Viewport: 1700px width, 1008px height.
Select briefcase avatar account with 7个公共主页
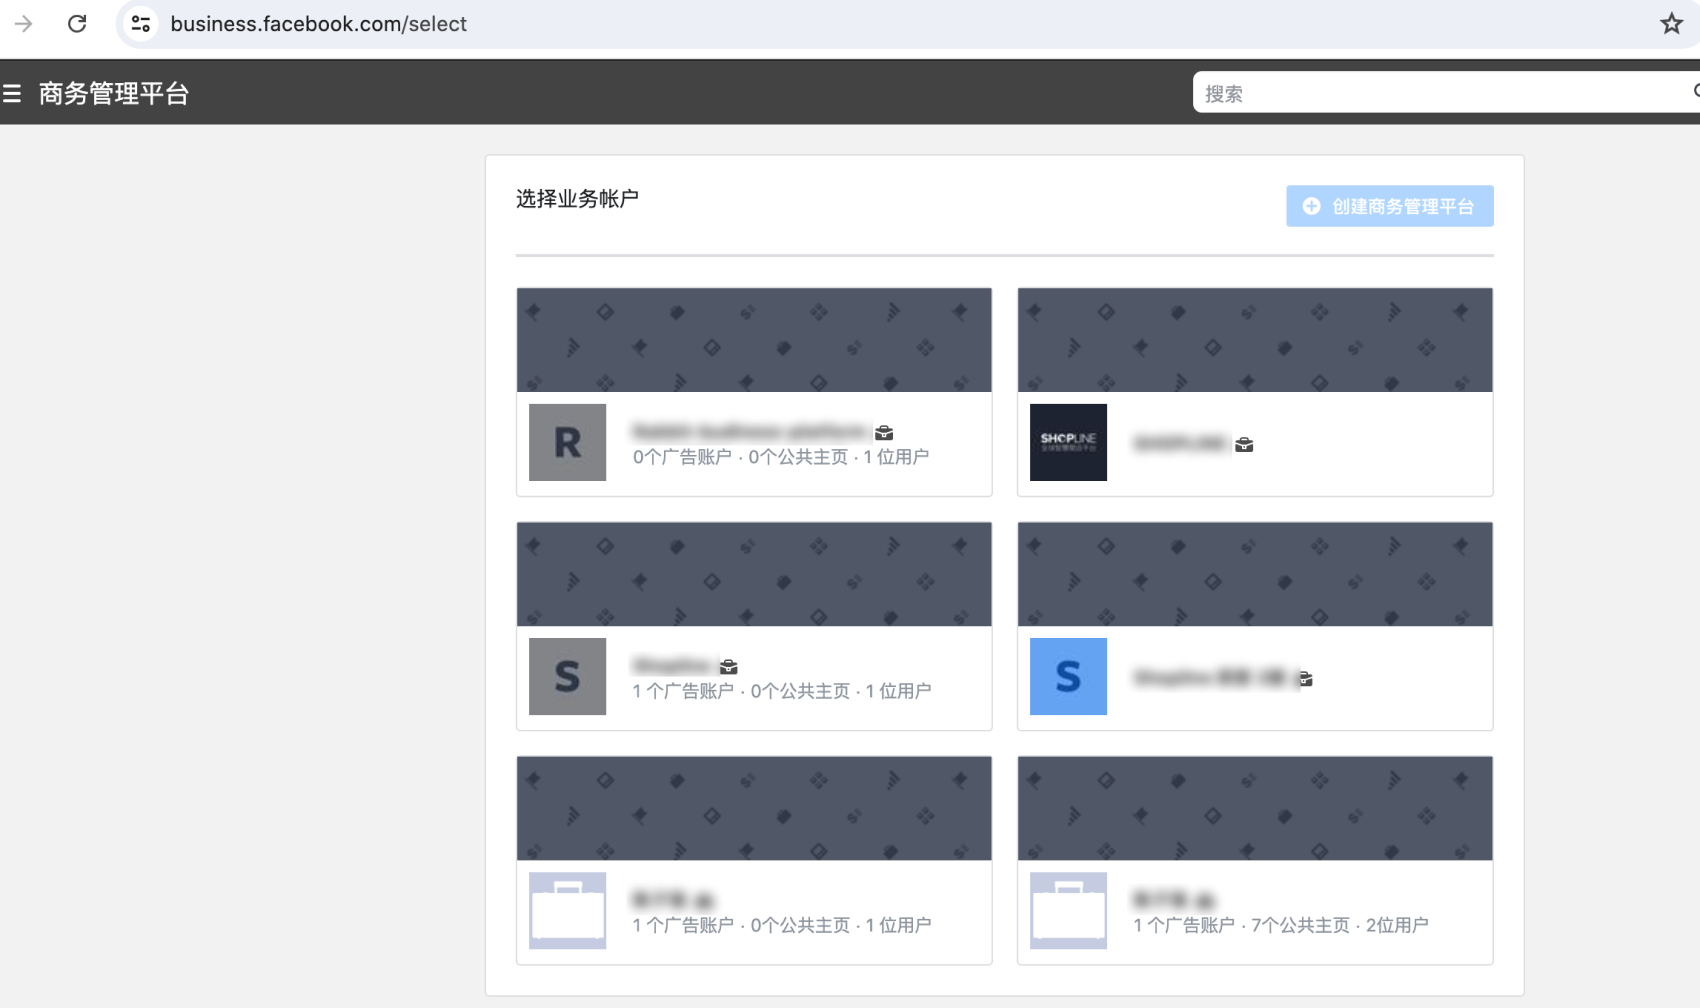1255,860
